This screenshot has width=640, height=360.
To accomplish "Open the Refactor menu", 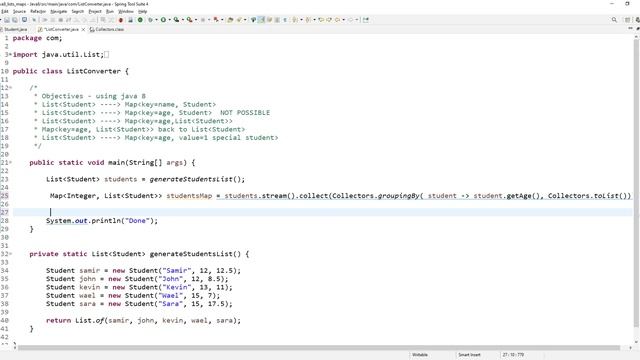I will (x=38, y=11).
